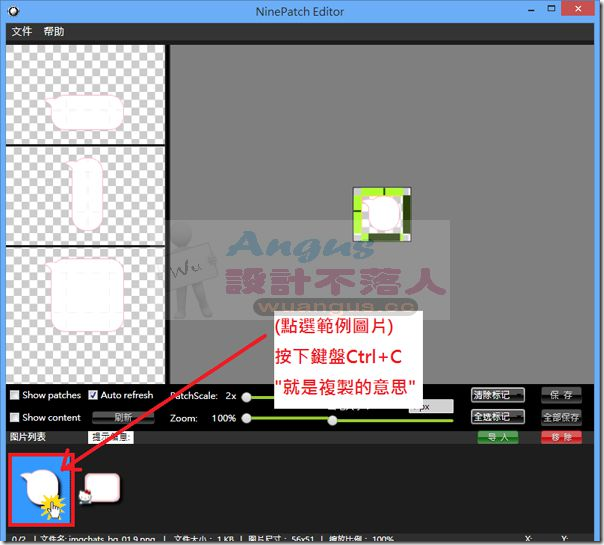Close the NinePatch Editor window
The width and height of the screenshot is (604, 545).
(x=578, y=9)
